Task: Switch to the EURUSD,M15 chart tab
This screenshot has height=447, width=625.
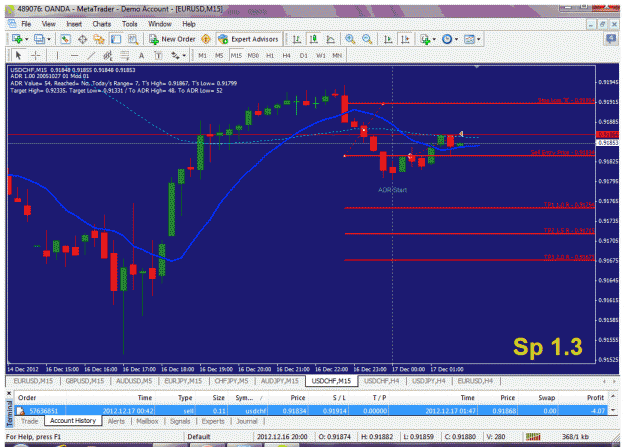Action: tap(33, 381)
